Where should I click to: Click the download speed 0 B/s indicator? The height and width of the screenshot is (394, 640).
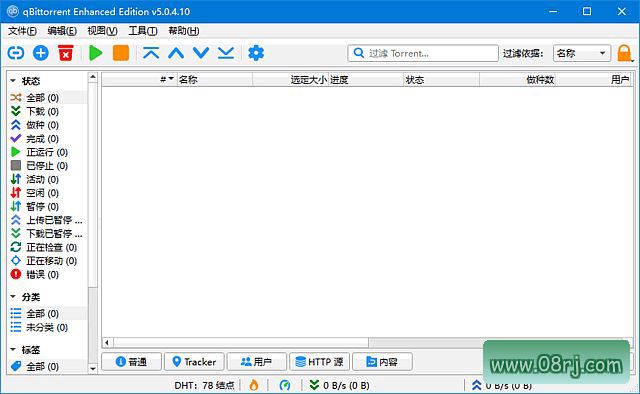tap(340, 385)
